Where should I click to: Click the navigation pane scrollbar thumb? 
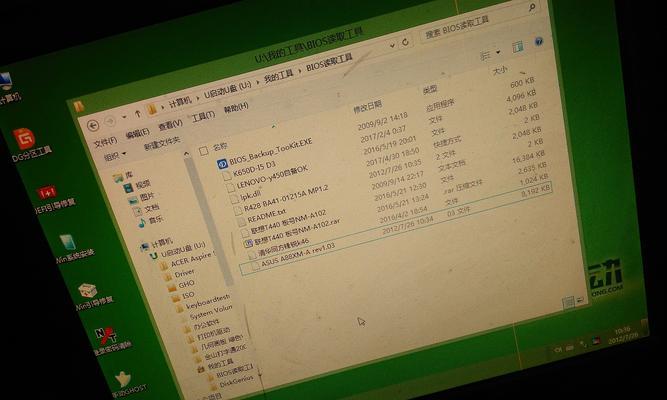pos(210,221)
